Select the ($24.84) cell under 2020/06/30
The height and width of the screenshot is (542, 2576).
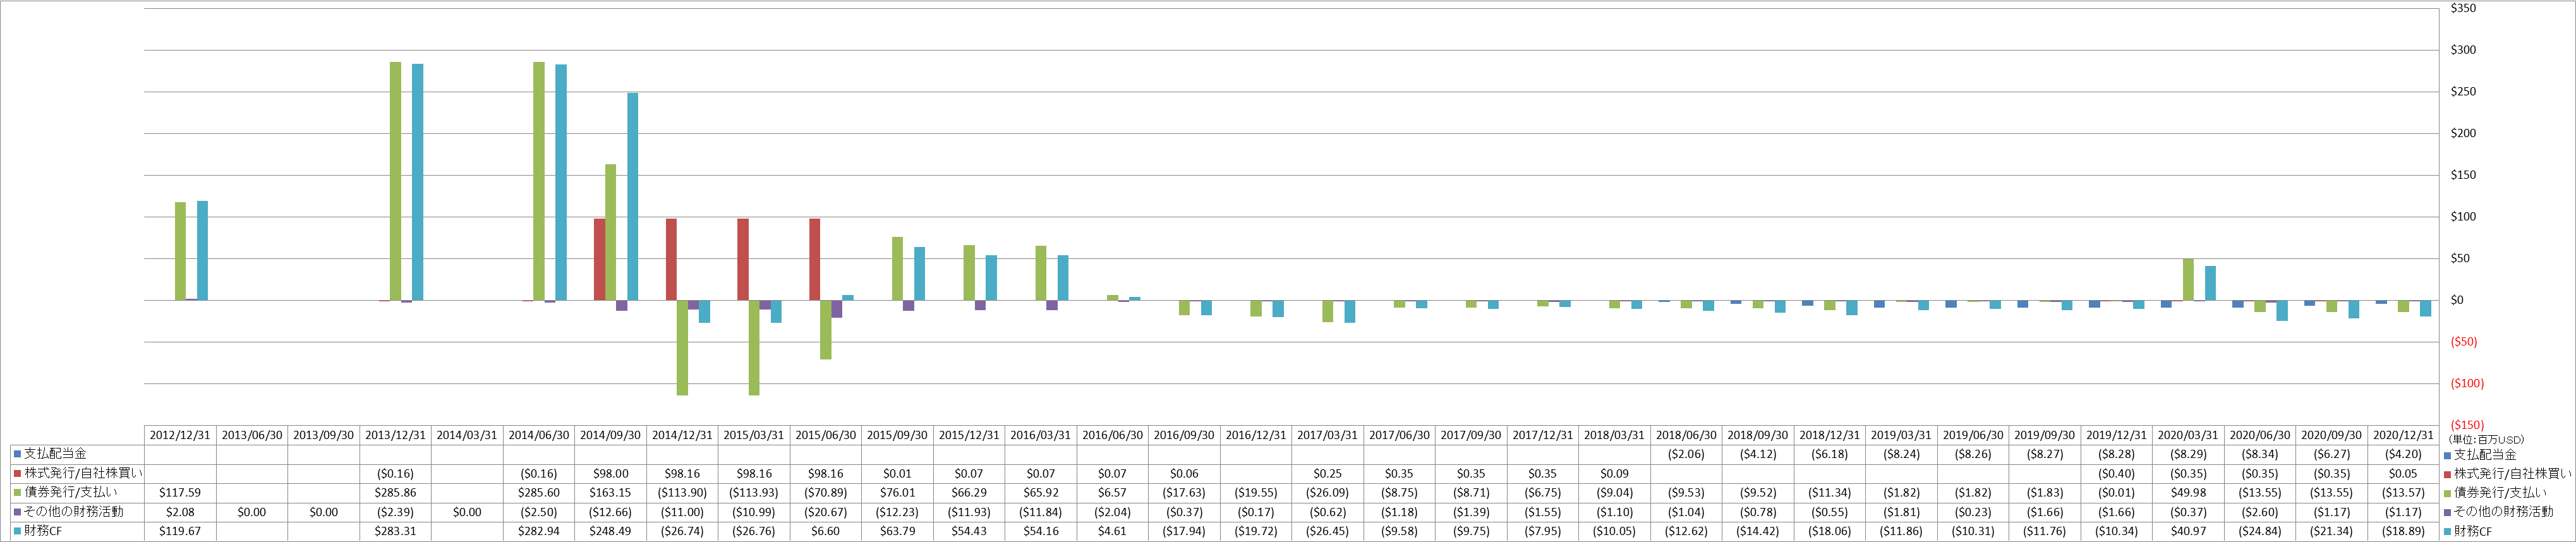2260,531
